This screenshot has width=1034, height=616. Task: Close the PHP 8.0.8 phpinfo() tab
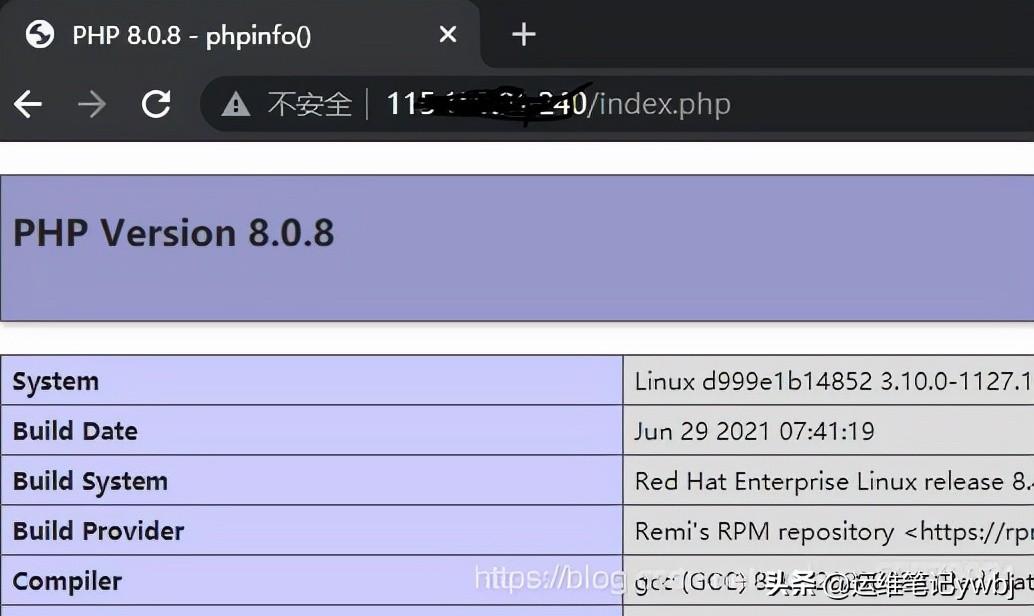[x=448, y=34]
